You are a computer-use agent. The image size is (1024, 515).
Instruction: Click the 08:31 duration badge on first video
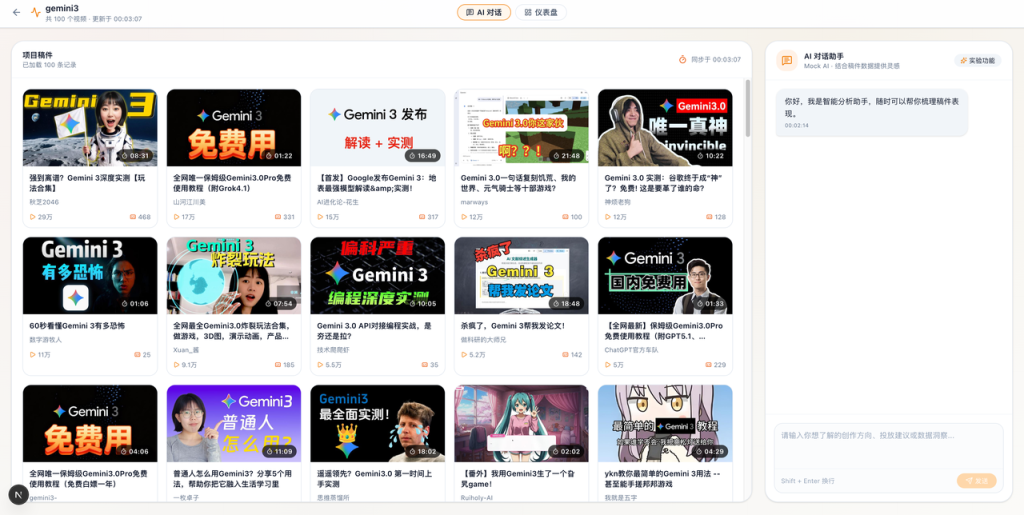pos(136,156)
